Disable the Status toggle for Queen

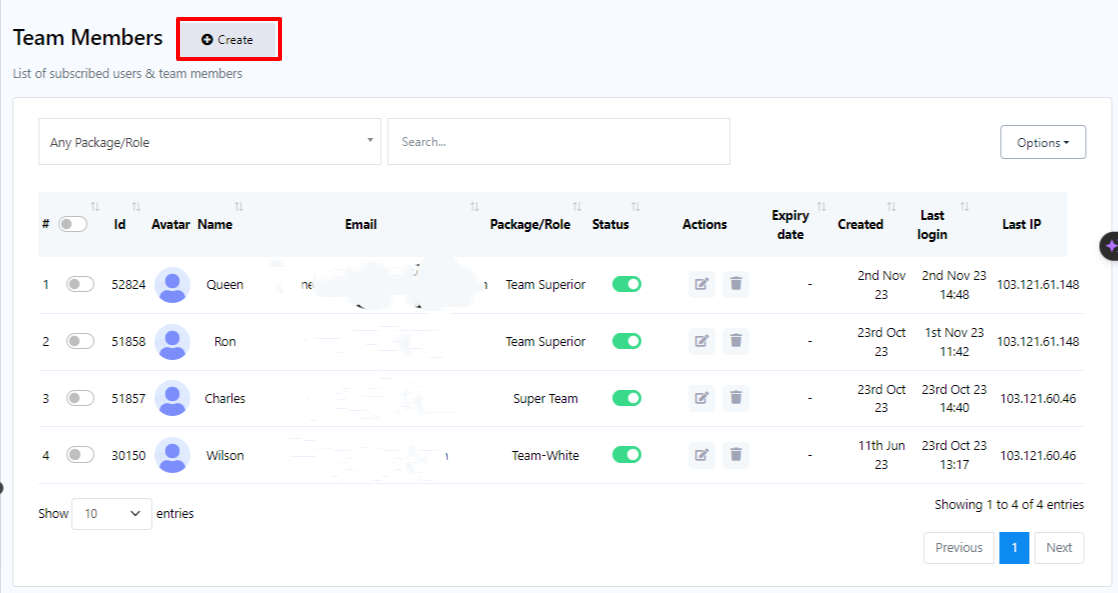click(627, 284)
